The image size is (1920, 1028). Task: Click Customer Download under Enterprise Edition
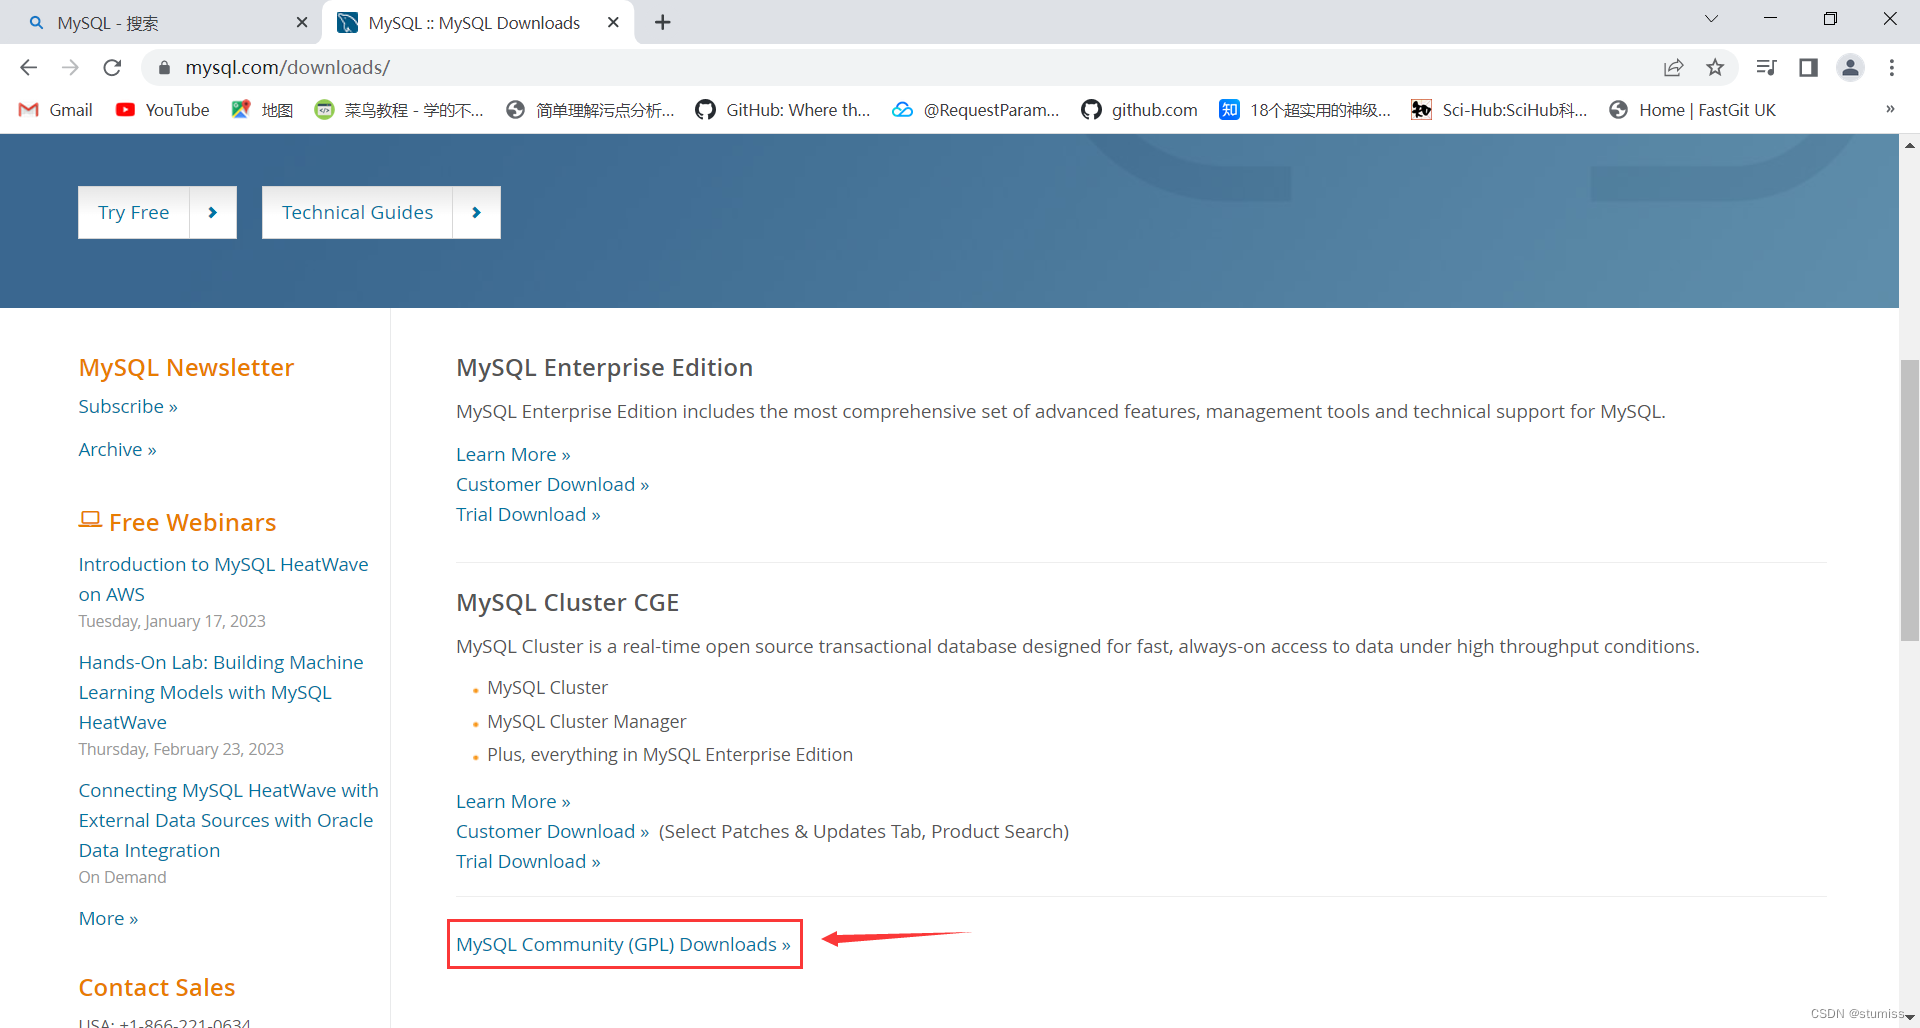[552, 484]
